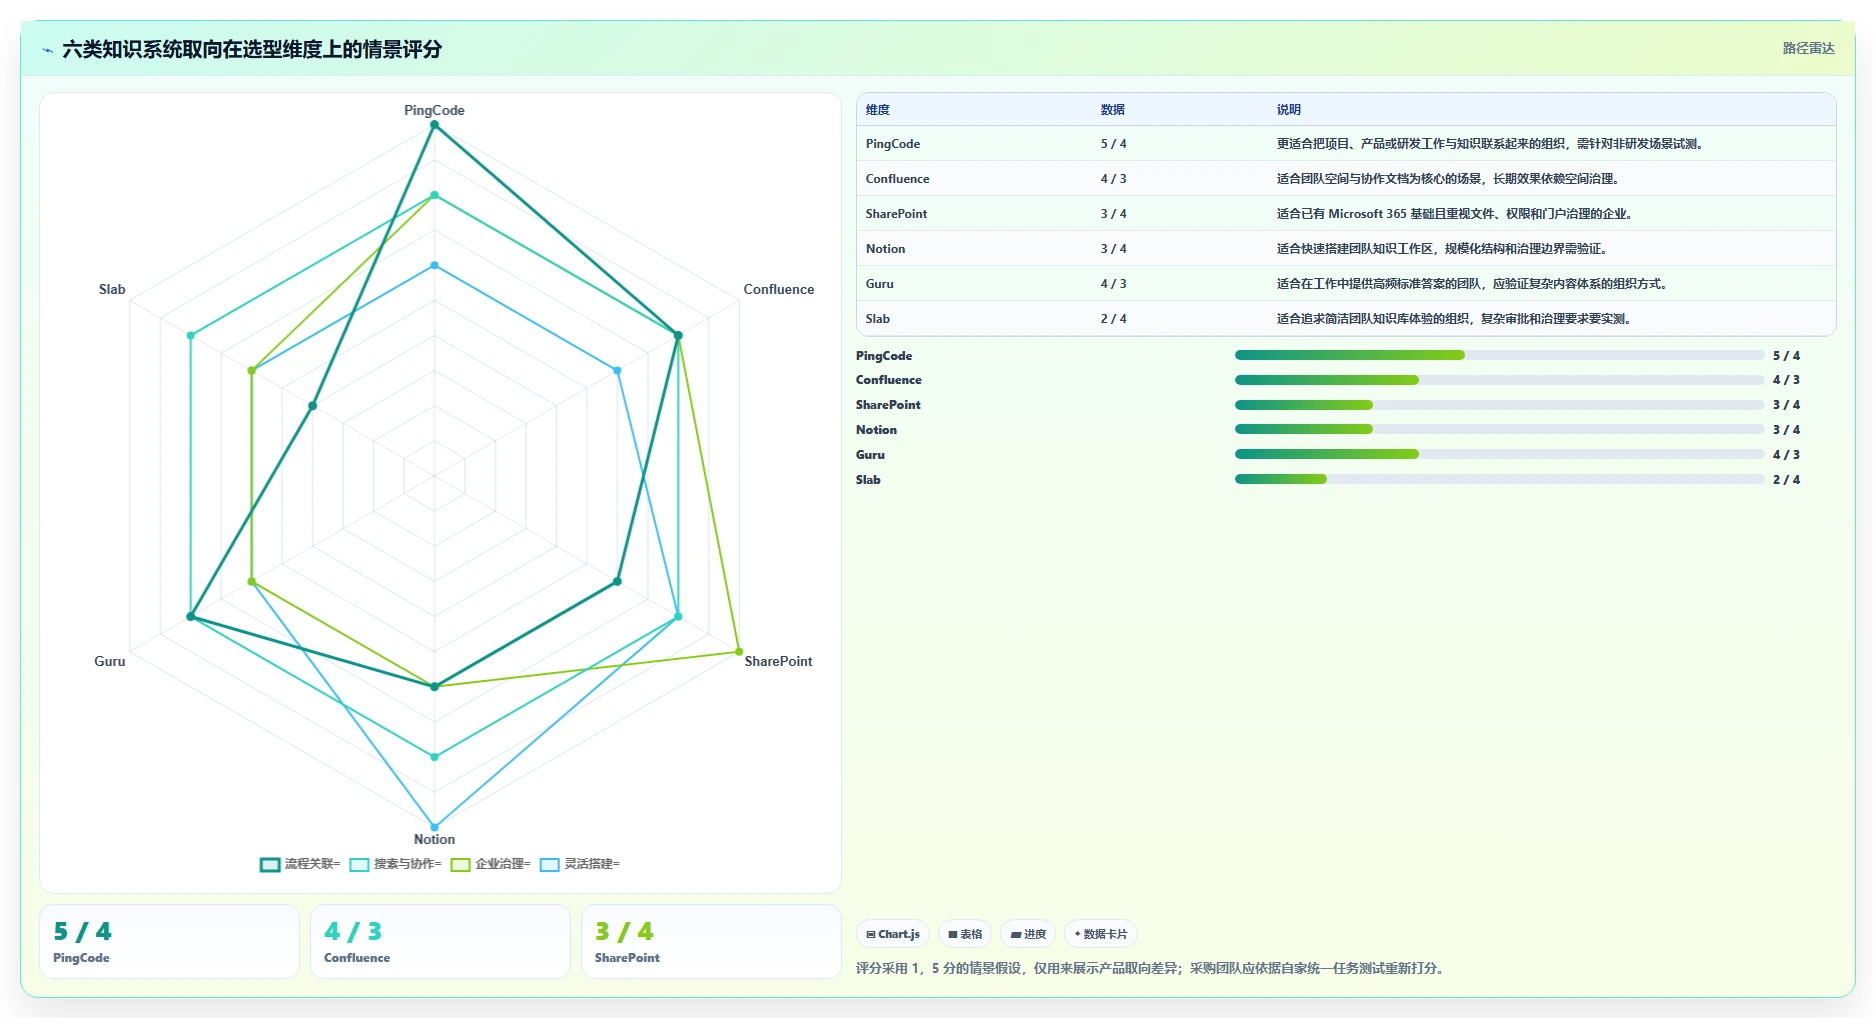Click the radar data point at PingCode peak
The height and width of the screenshot is (1018, 1876).
pyautogui.click(x=434, y=125)
